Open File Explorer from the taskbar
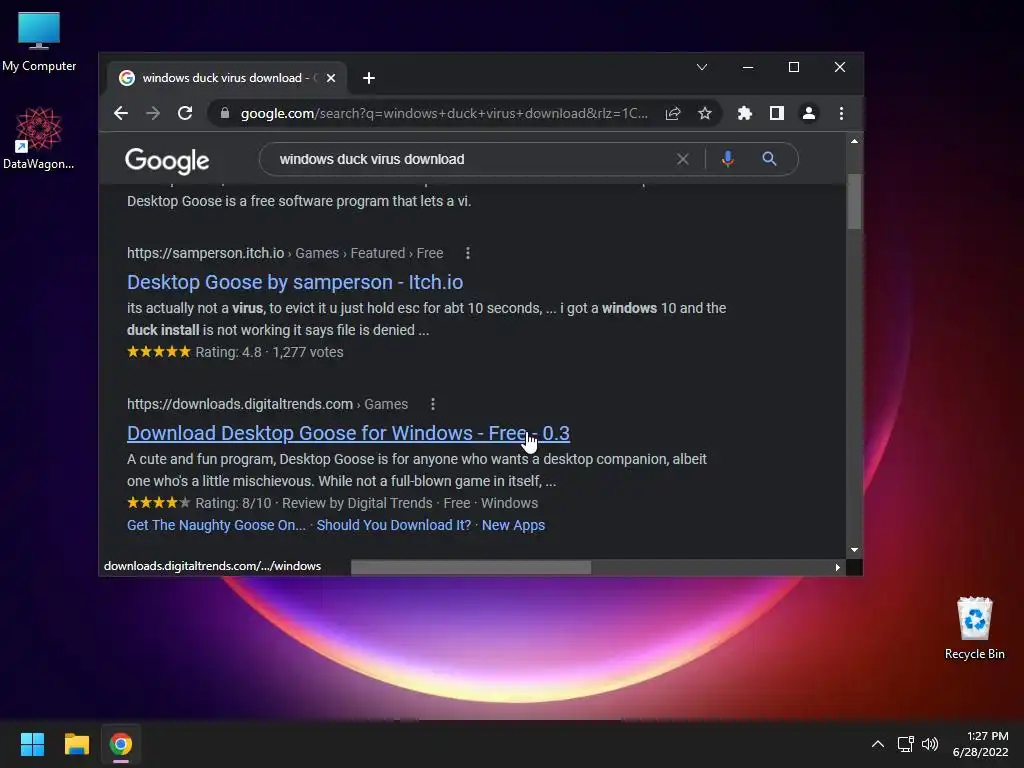This screenshot has height=768, width=1024. [76, 744]
